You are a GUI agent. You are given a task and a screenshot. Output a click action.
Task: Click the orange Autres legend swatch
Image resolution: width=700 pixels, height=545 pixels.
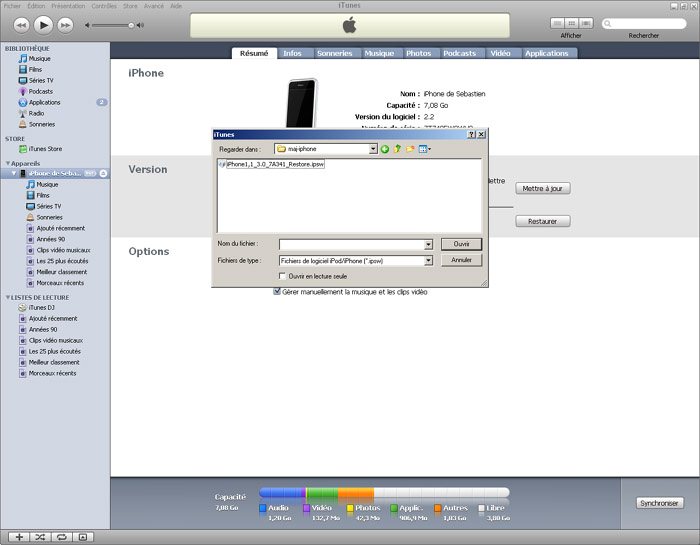tap(438, 508)
